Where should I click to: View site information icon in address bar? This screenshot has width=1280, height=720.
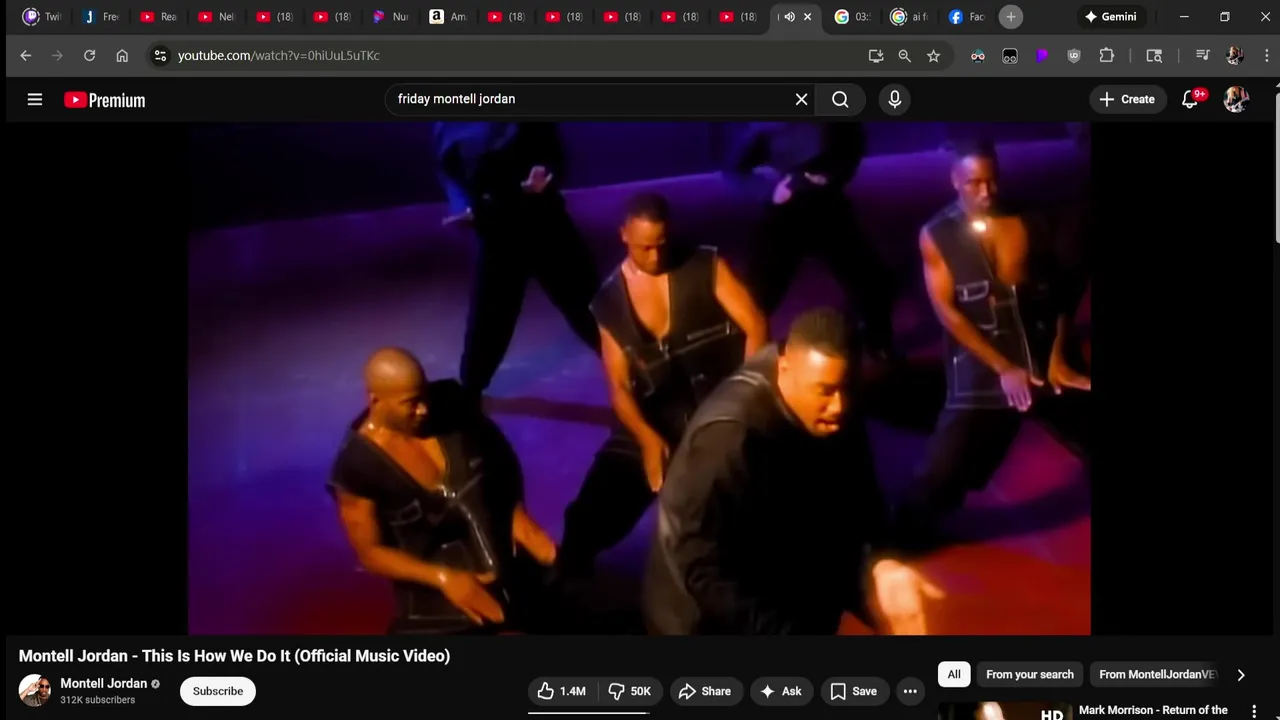[x=160, y=56]
